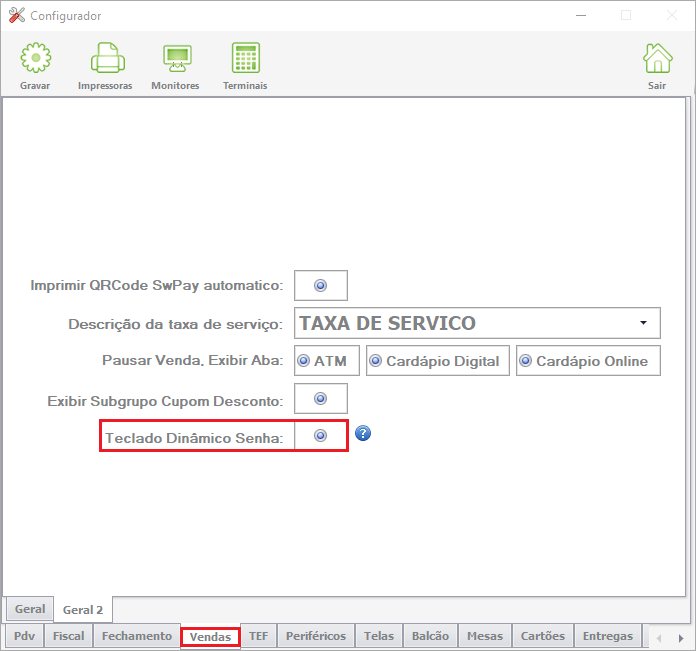
Task: Click the 'Exibir Subgrupo Cupom Desconto:' label
Action: pyautogui.click(x=165, y=401)
